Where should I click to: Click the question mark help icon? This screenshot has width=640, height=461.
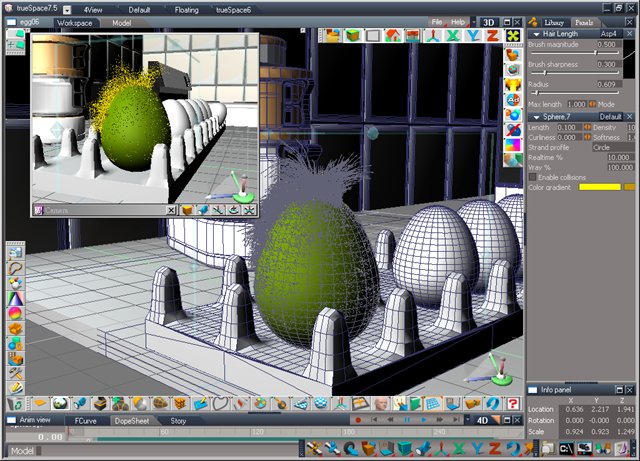(x=513, y=403)
